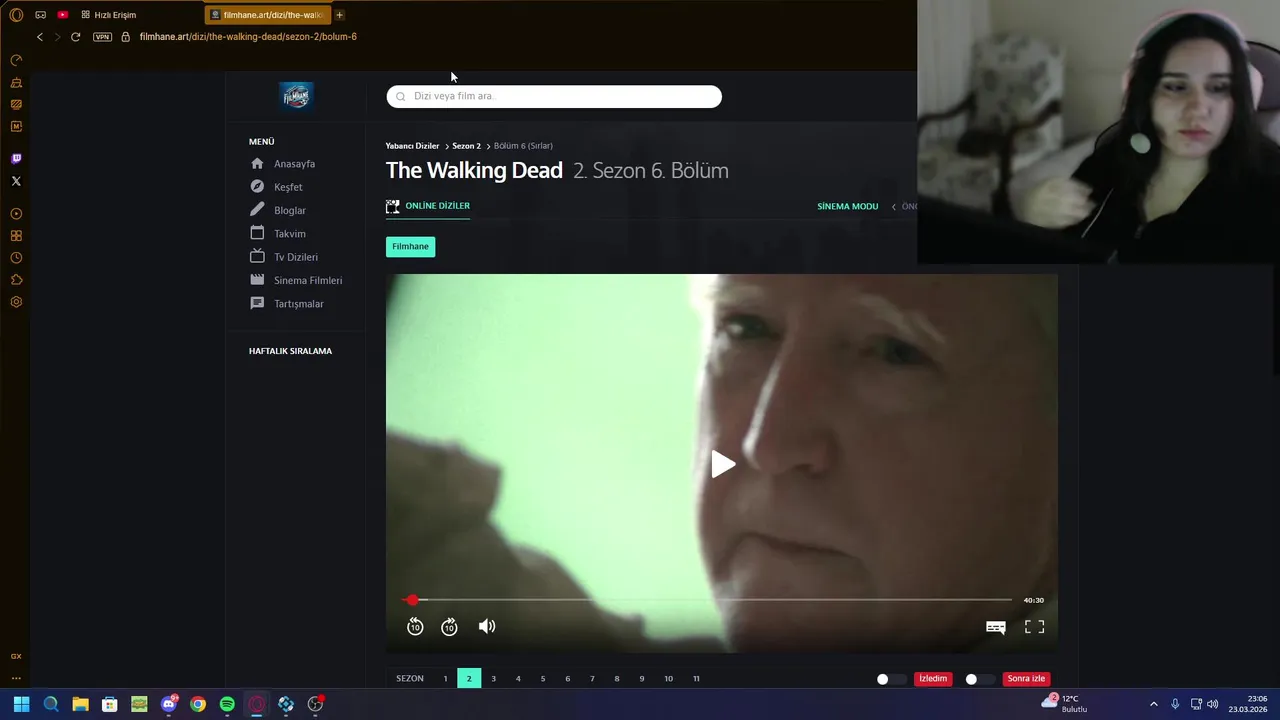Open Windows Start menu
The image size is (1280, 720).
(21, 704)
